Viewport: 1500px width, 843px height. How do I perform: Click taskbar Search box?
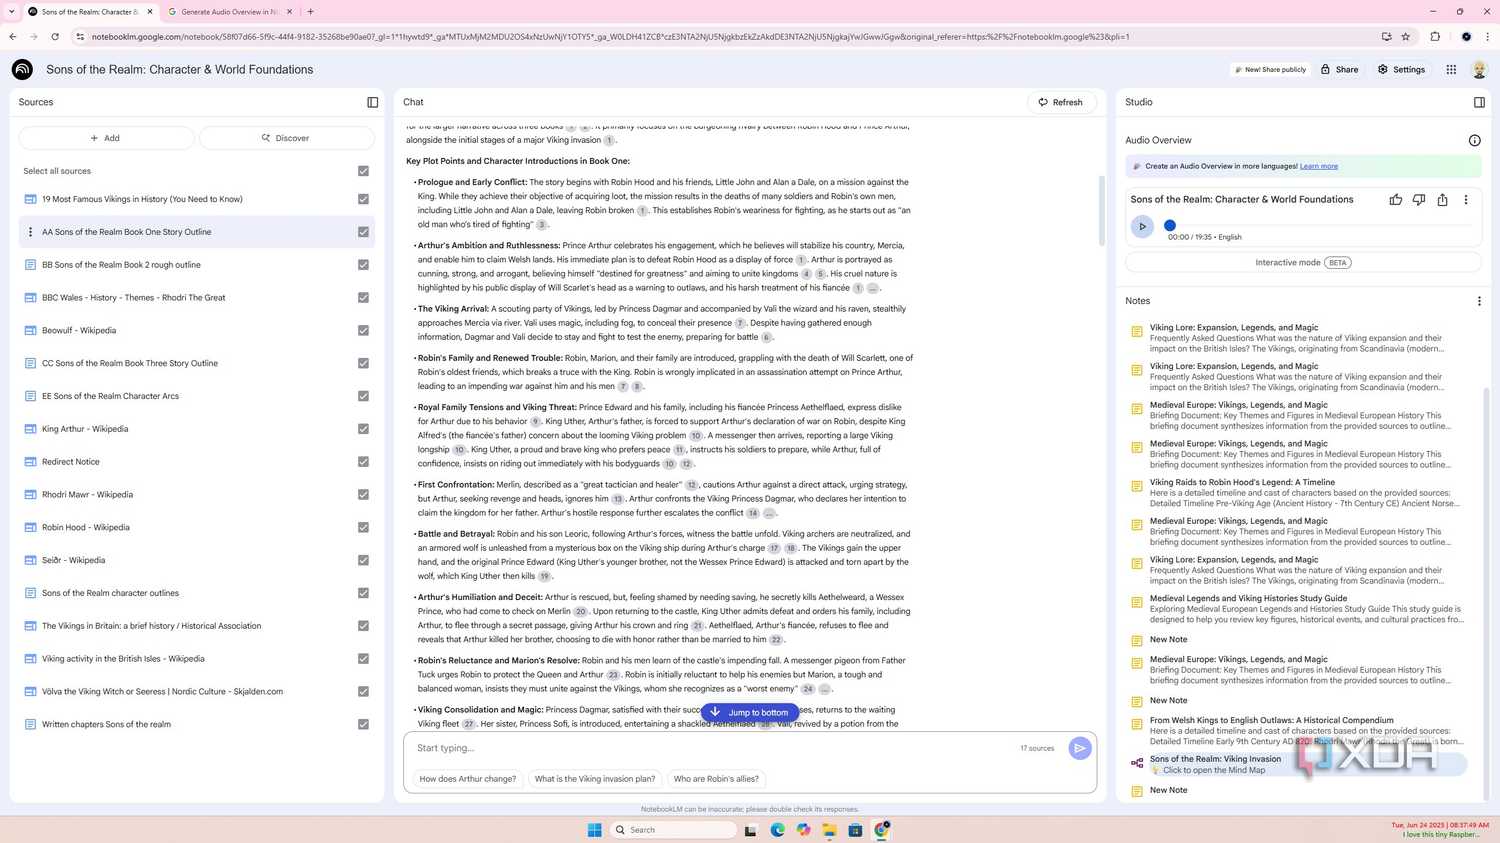point(673,830)
